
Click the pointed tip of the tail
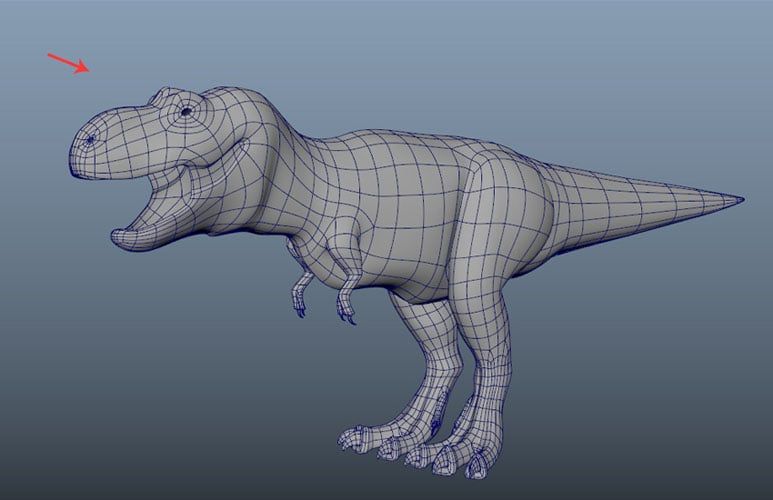coord(739,200)
